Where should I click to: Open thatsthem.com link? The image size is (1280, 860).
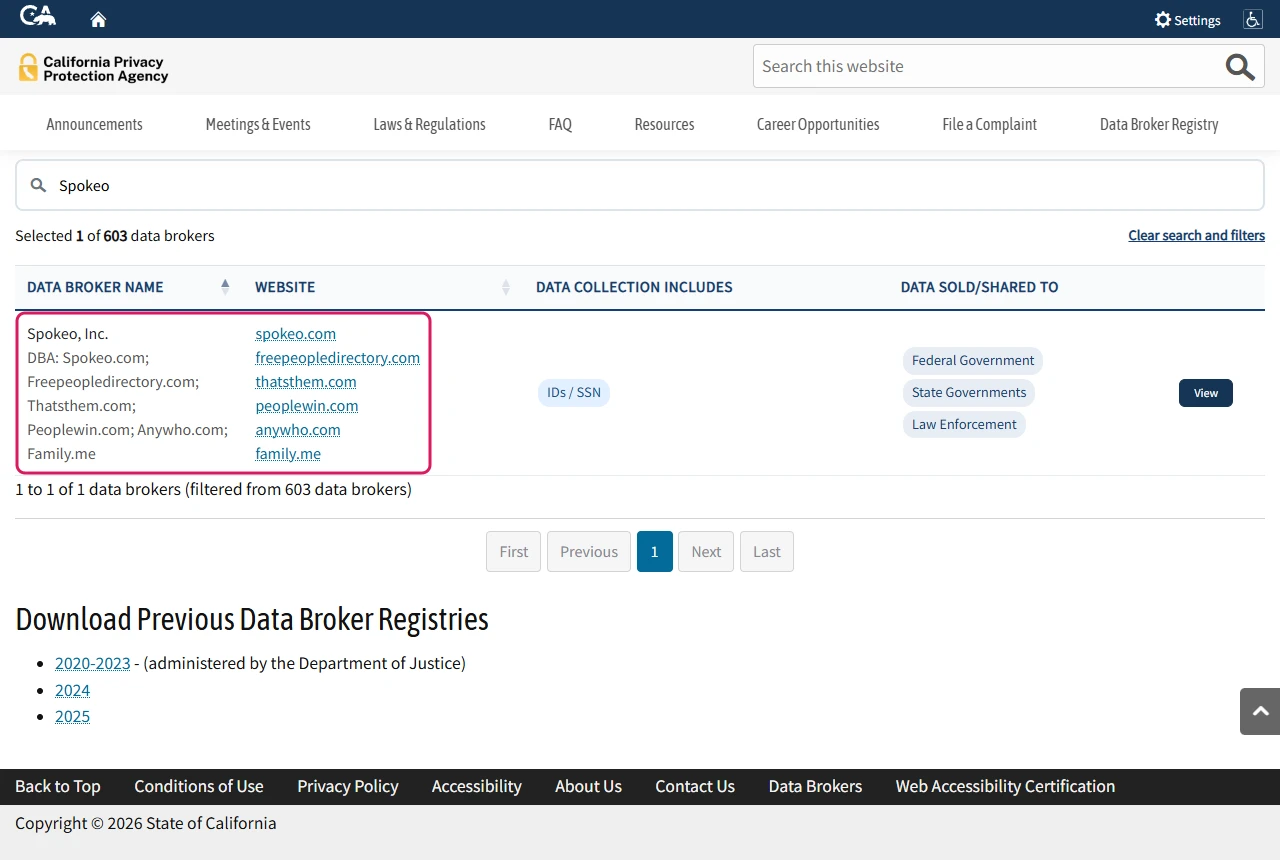pyautogui.click(x=306, y=382)
